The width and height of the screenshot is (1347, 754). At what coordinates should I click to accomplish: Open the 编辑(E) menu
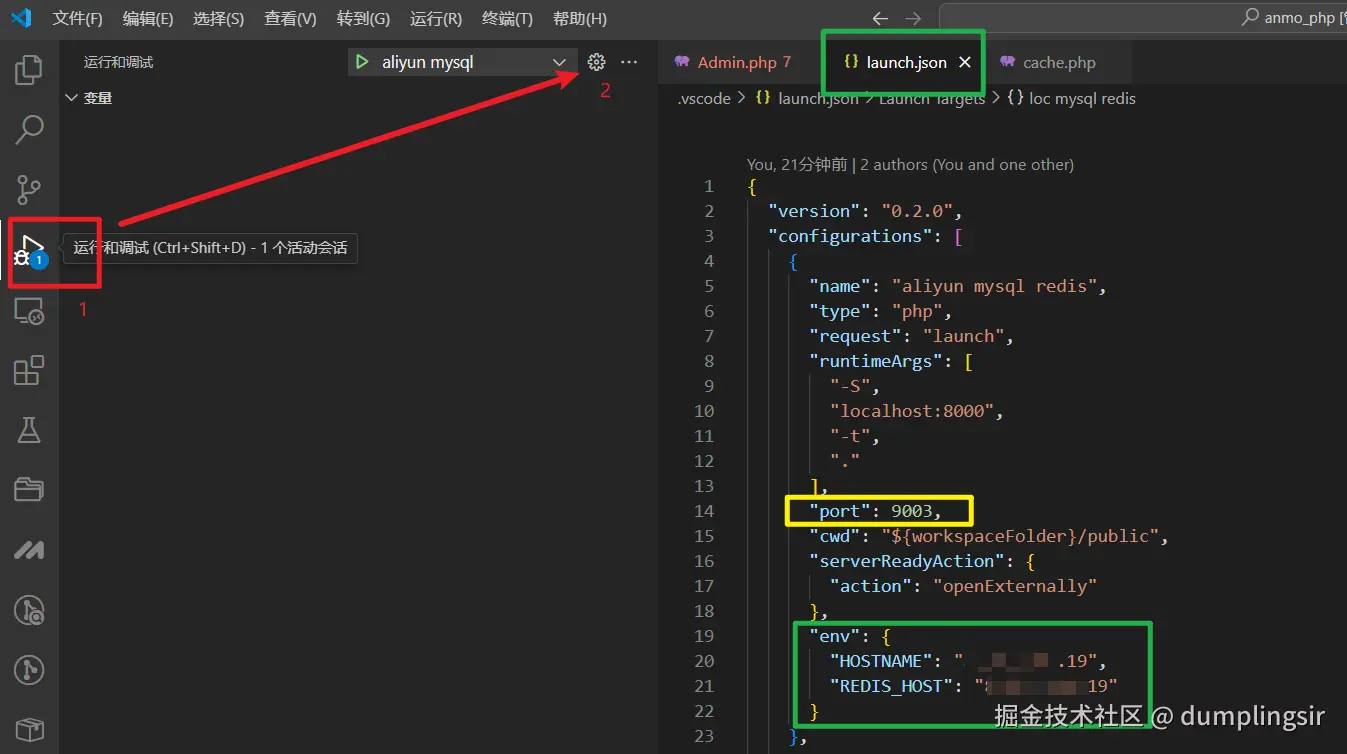coord(148,19)
